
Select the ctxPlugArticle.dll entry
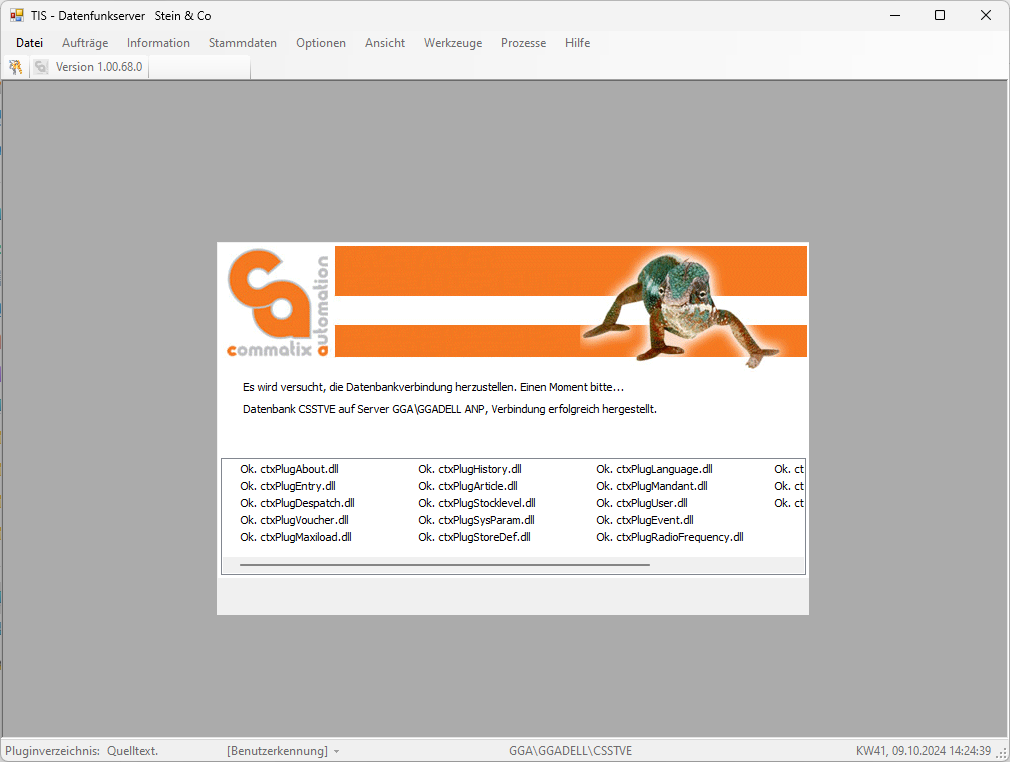(468, 486)
